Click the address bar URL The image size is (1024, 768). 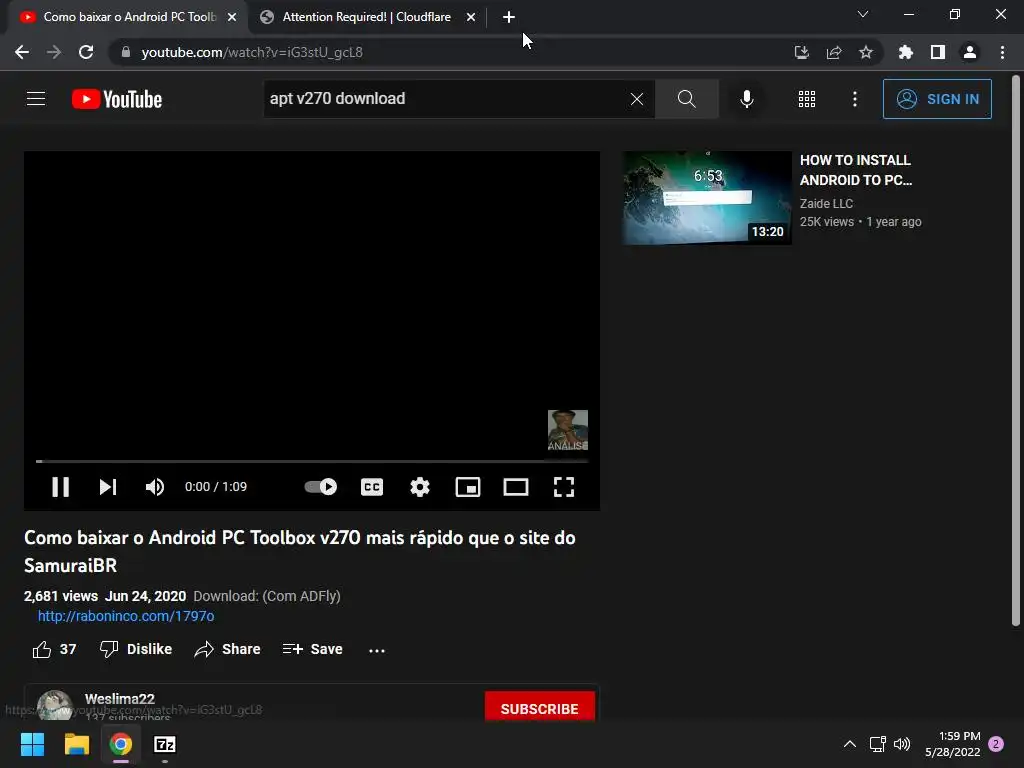click(252, 52)
